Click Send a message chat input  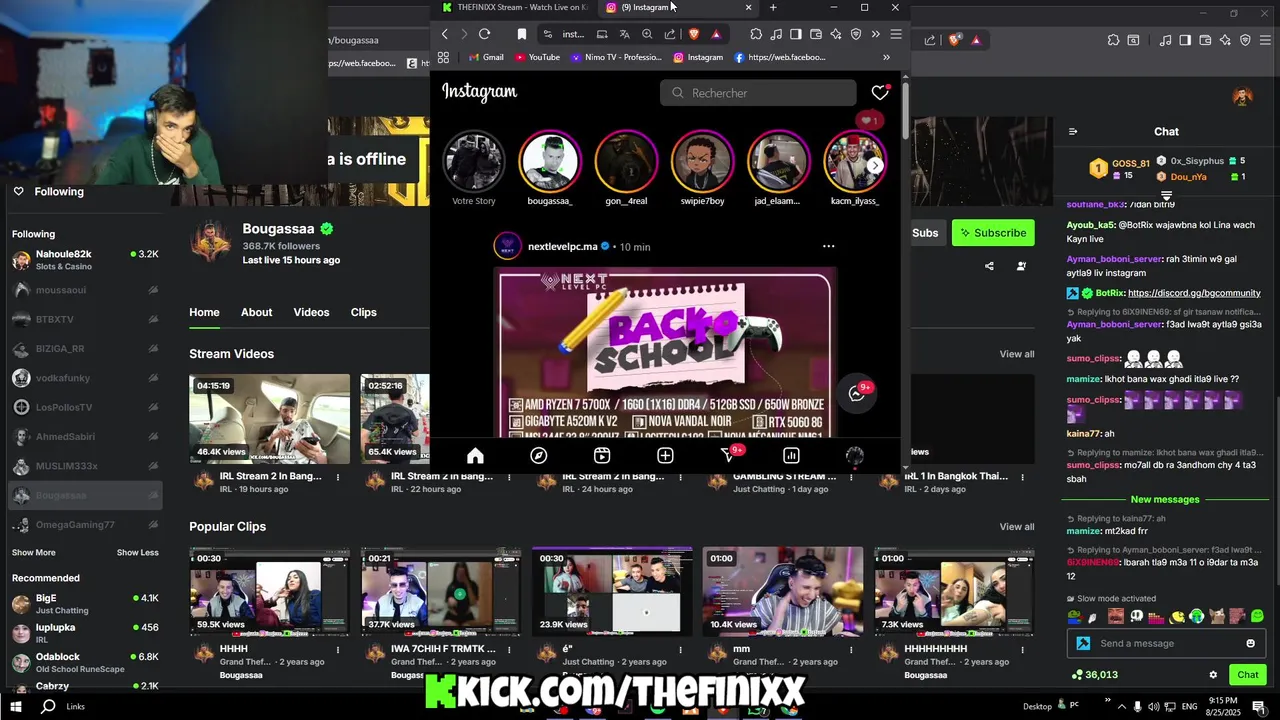(1165, 643)
